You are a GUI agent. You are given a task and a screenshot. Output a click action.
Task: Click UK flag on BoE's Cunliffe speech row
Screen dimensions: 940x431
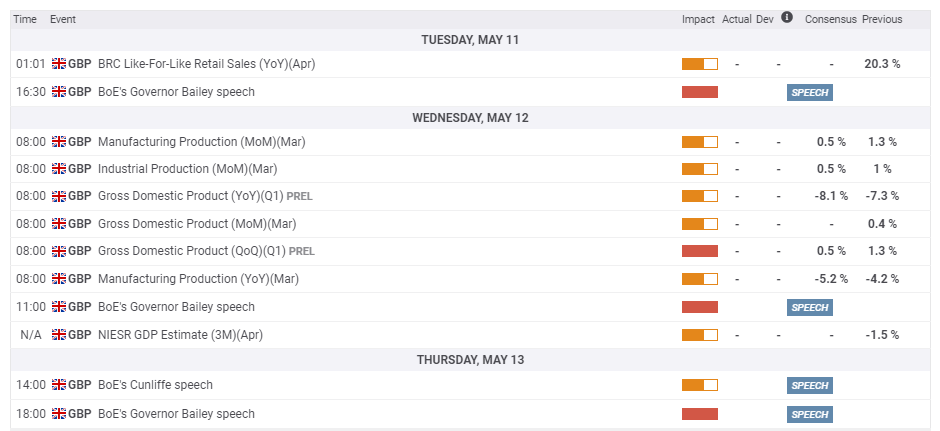click(59, 385)
